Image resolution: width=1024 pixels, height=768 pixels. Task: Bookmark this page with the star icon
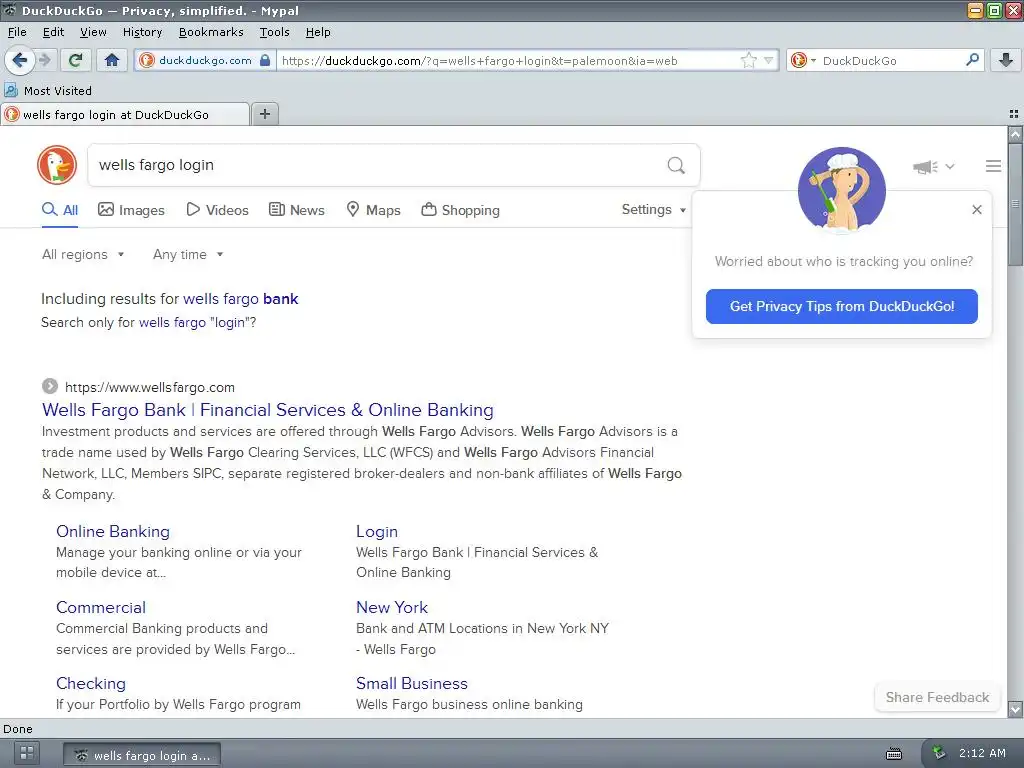(x=748, y=61)
